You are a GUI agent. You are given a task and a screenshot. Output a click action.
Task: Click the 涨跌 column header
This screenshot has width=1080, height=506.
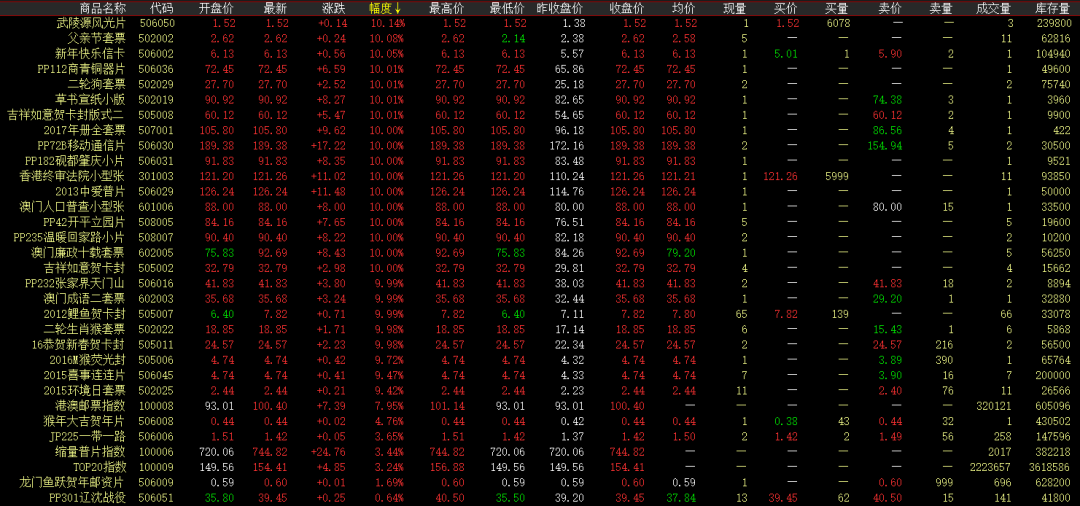coord(333,8)
